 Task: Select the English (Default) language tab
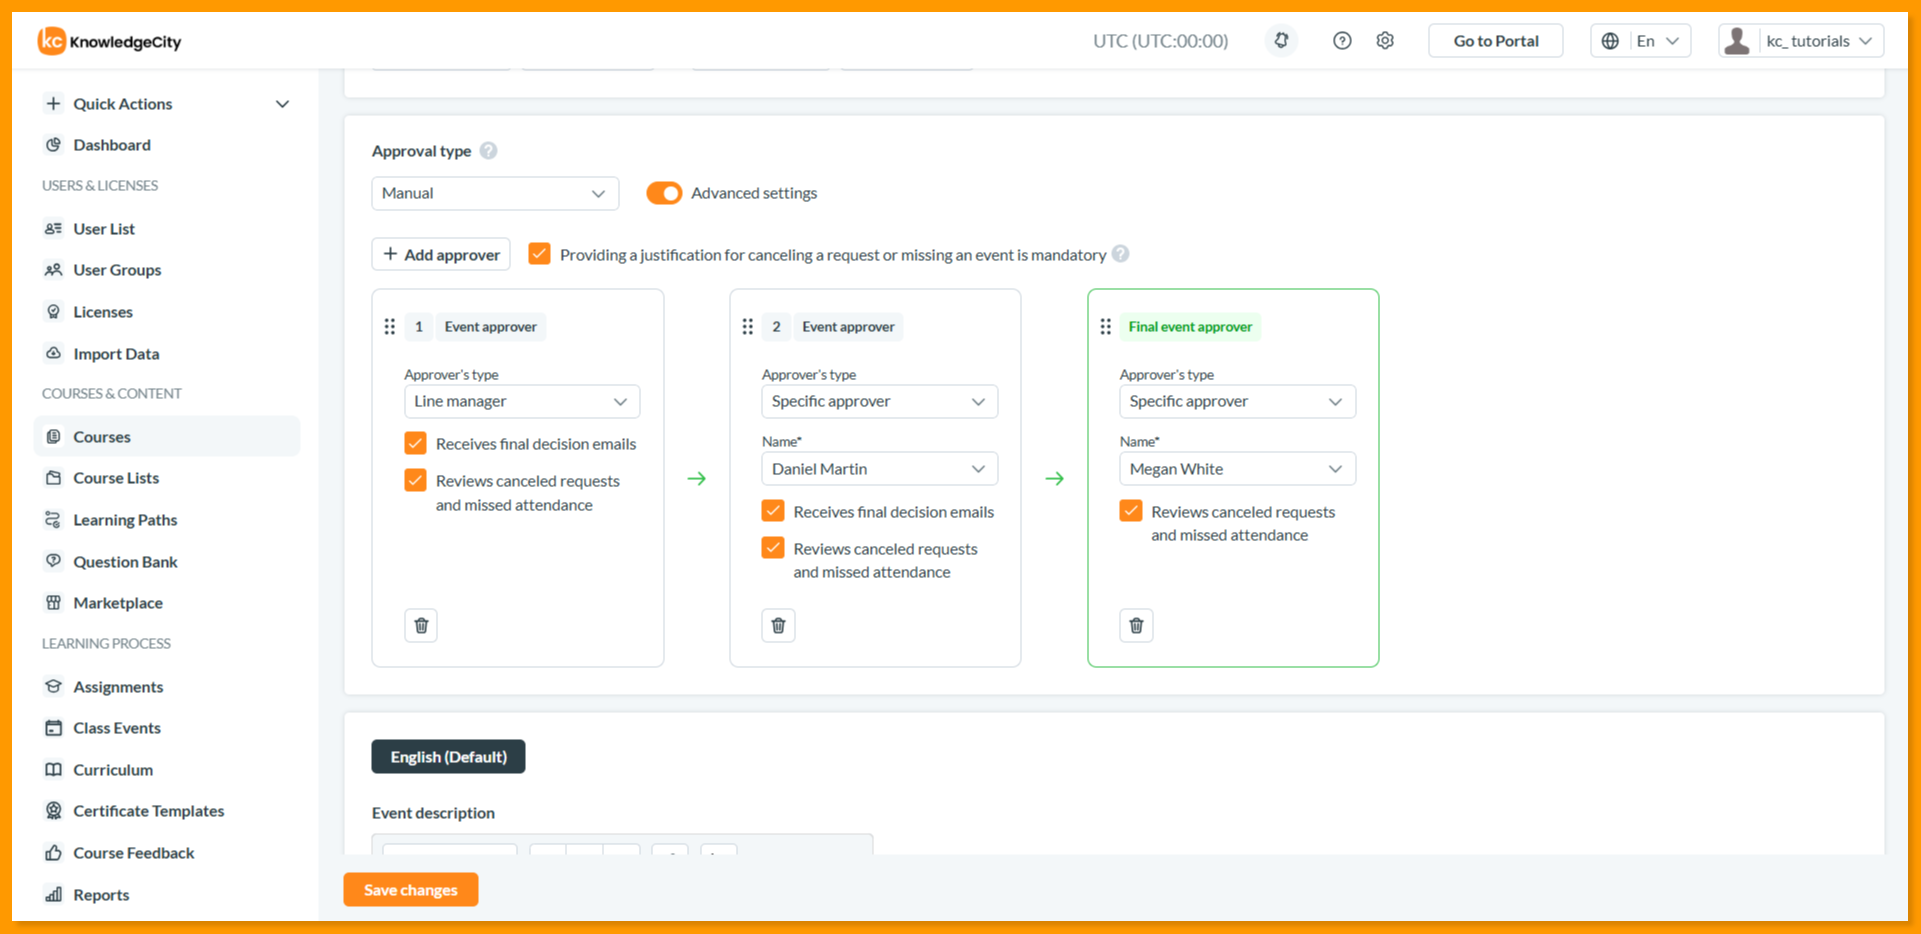[448, 757]
